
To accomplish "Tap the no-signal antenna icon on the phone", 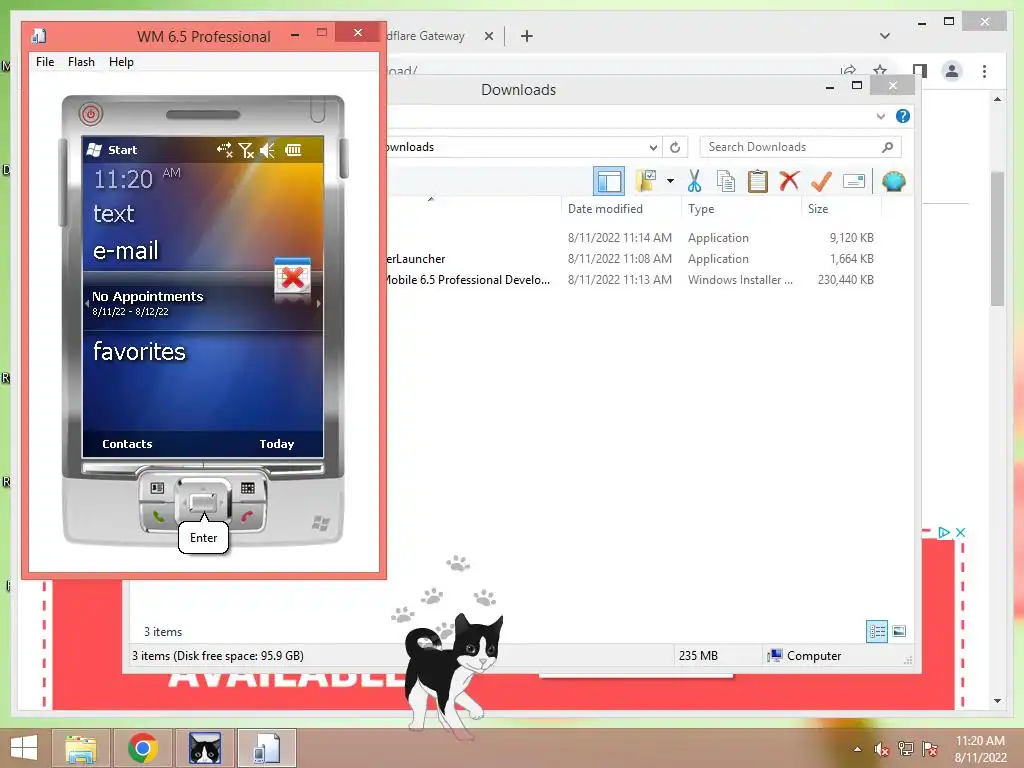I will point(246,150).
